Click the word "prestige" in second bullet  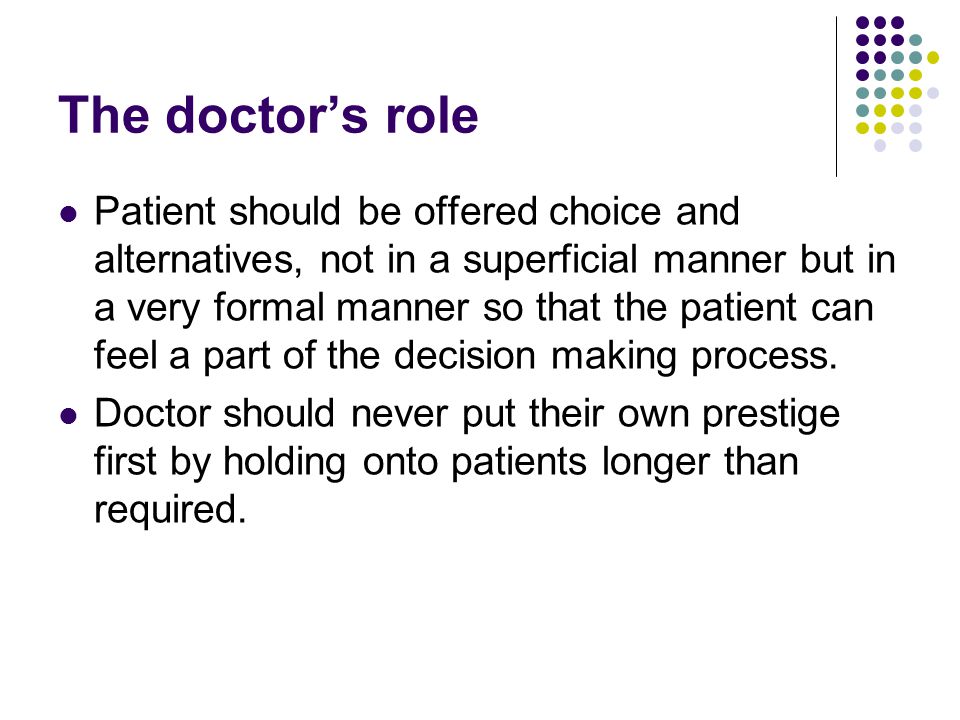(x=771, y=415)
